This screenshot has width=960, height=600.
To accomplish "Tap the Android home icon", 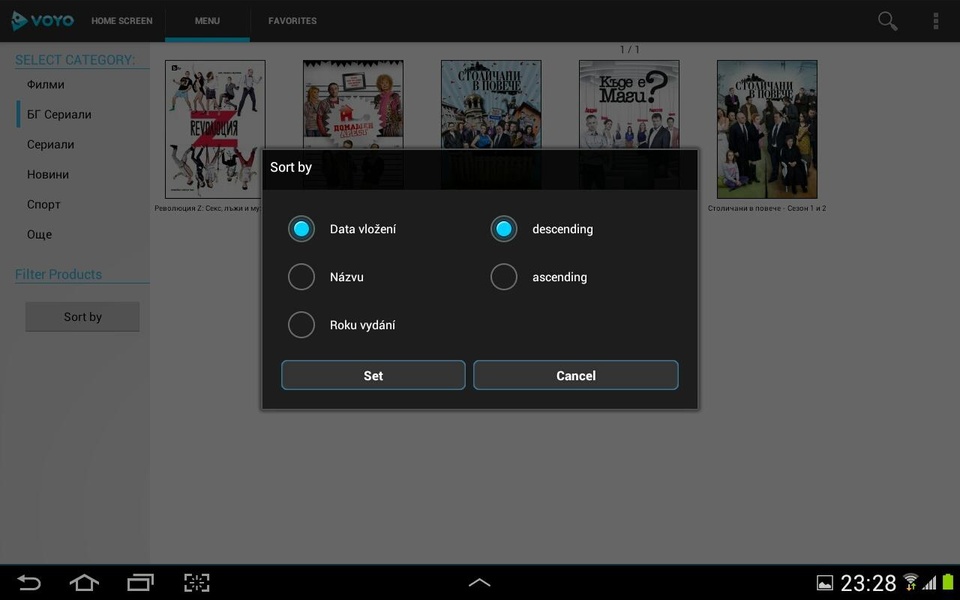I will (84, 582).
